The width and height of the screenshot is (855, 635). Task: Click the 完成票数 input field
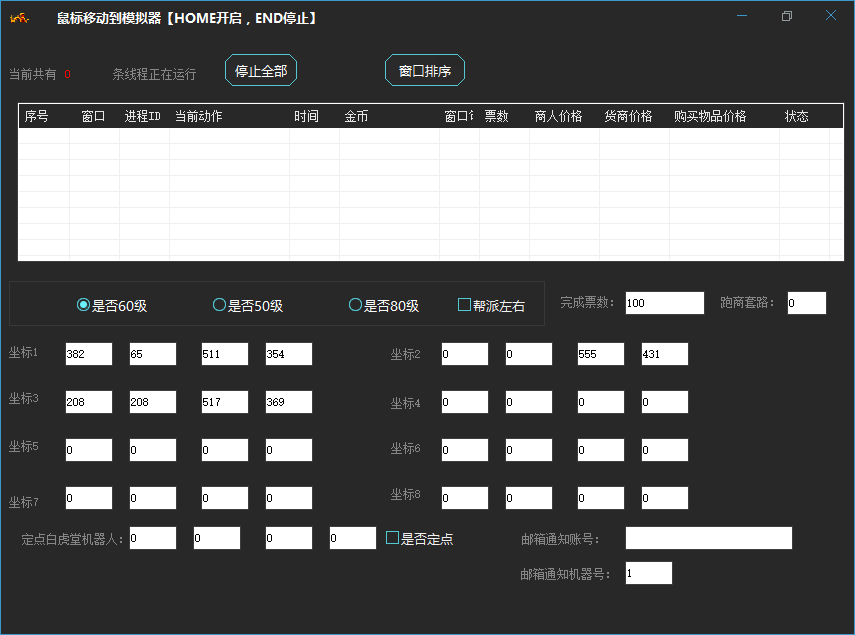coord(665,303)
